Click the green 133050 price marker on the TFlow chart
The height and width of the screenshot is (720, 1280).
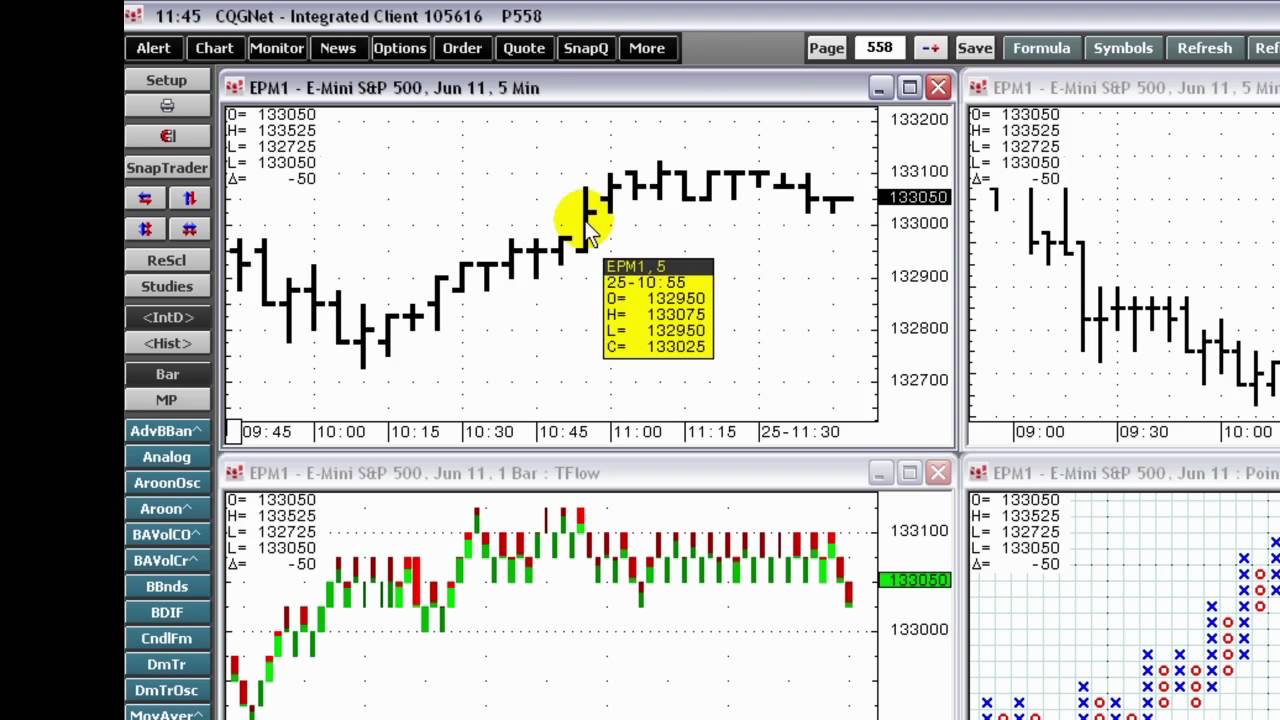tap(914, 580)
